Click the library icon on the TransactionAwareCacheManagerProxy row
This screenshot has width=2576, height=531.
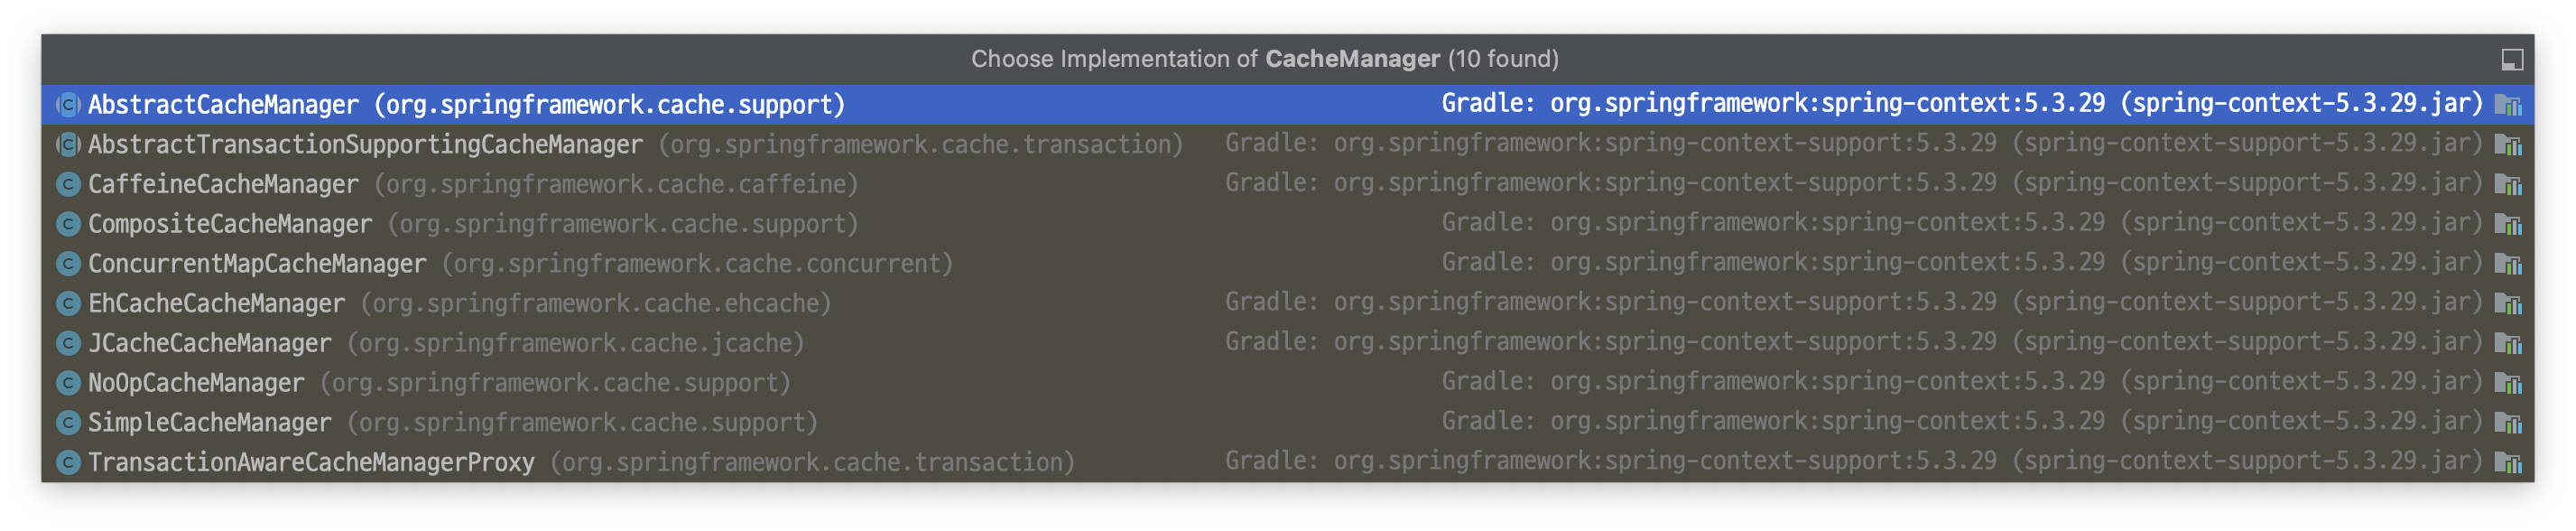pos(2508,462)
